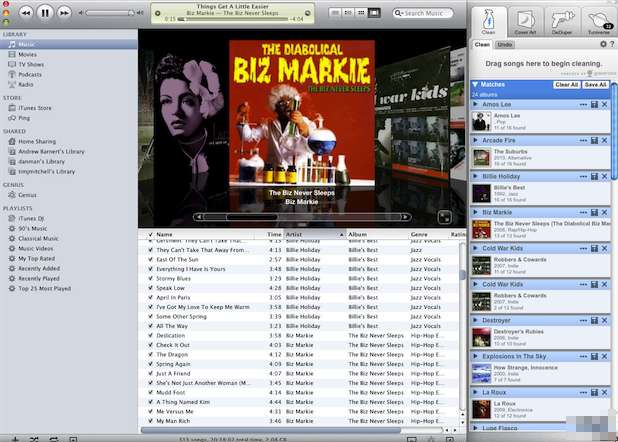The image size is (618, 442).
Task: Uncheck the song Dedication
Action: (150, 336)
